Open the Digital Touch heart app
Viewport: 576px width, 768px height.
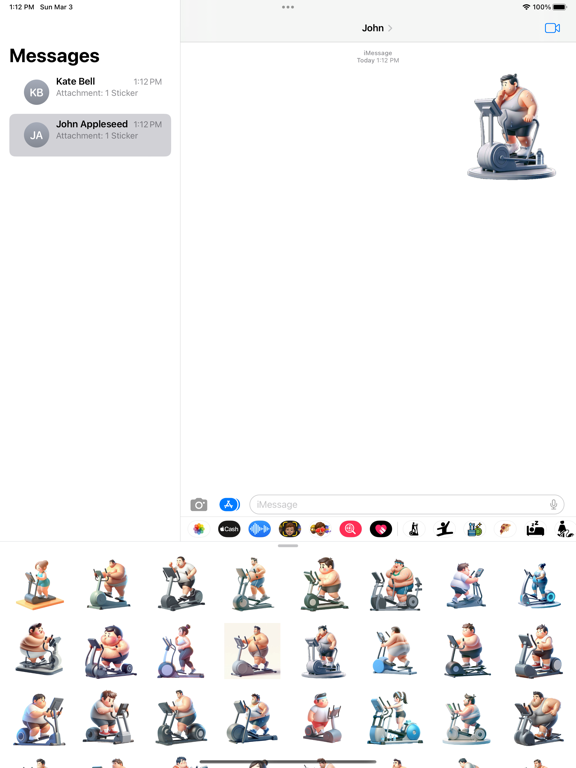(381, 529)
